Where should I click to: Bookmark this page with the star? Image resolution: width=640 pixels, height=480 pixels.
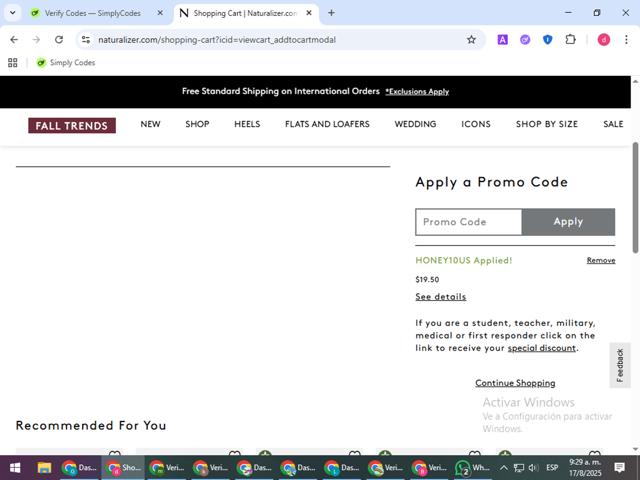pyautogui.click(x=471, y=40)
